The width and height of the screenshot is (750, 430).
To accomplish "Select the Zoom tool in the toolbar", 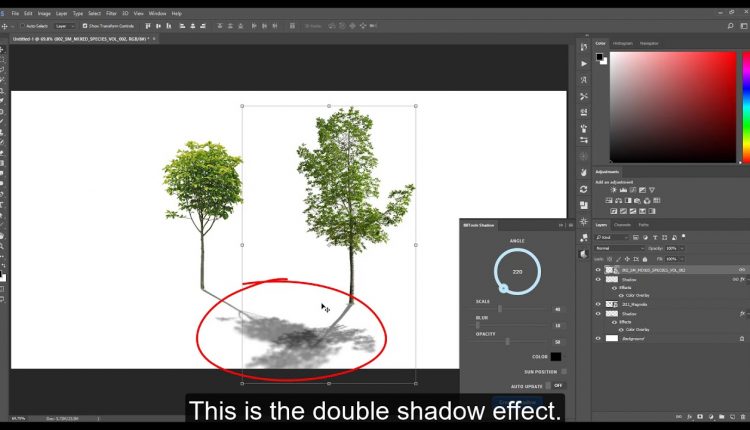I will point(4,246).
